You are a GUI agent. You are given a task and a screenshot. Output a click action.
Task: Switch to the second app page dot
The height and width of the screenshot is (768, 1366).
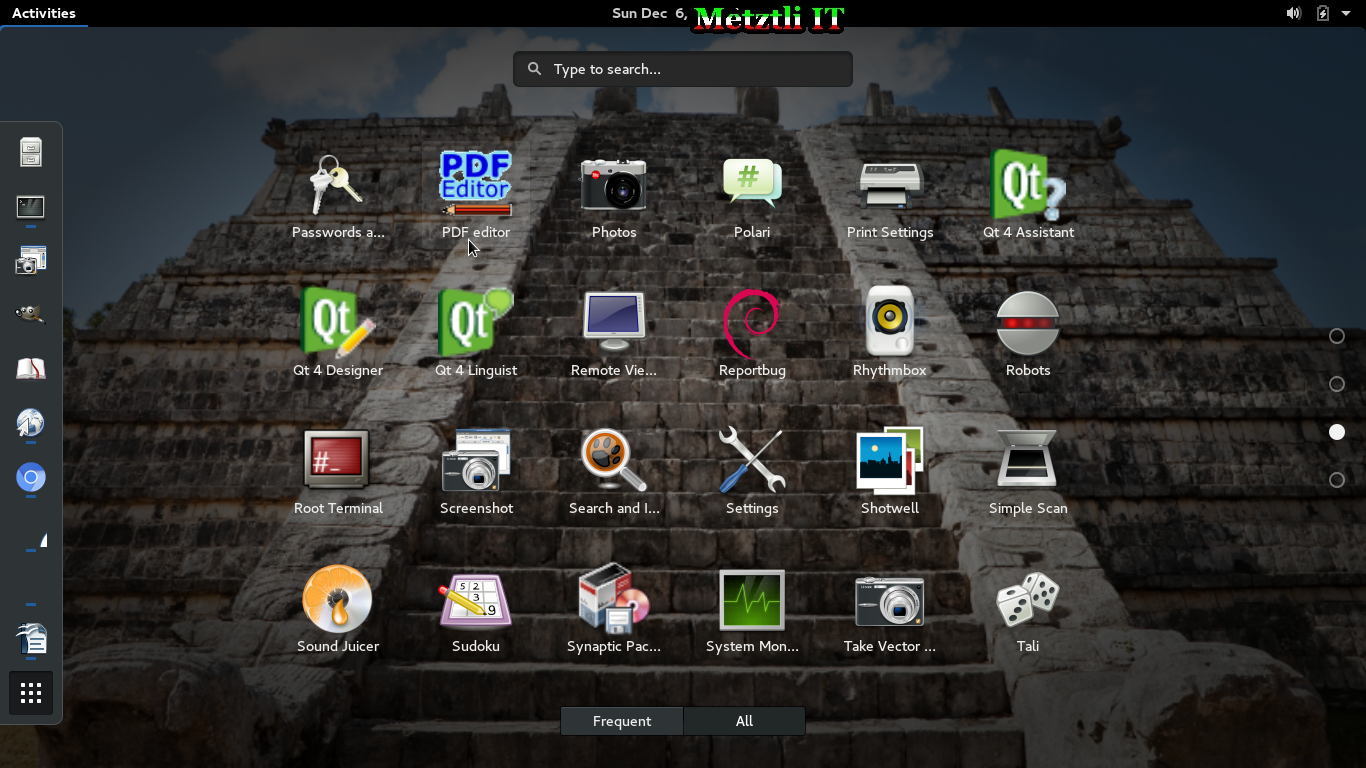coord(1337,384)
